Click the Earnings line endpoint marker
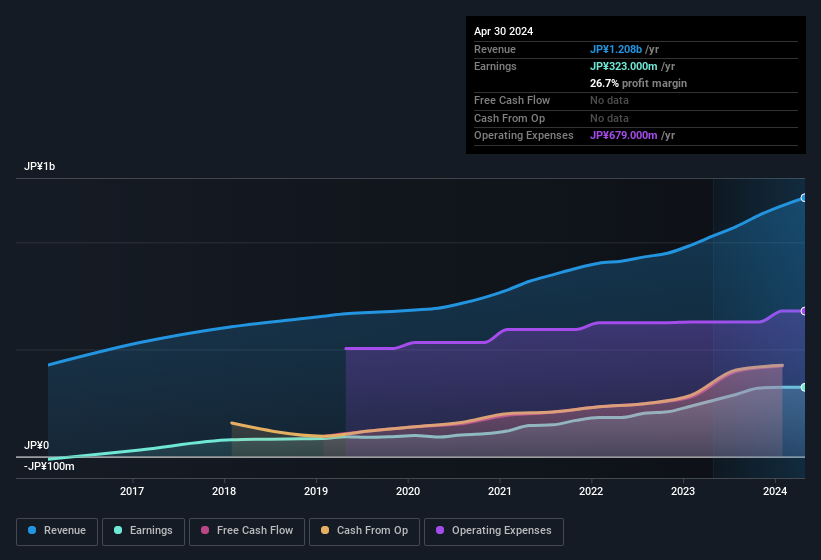Screen dimensions: 821x560 [x=803, y=387]
